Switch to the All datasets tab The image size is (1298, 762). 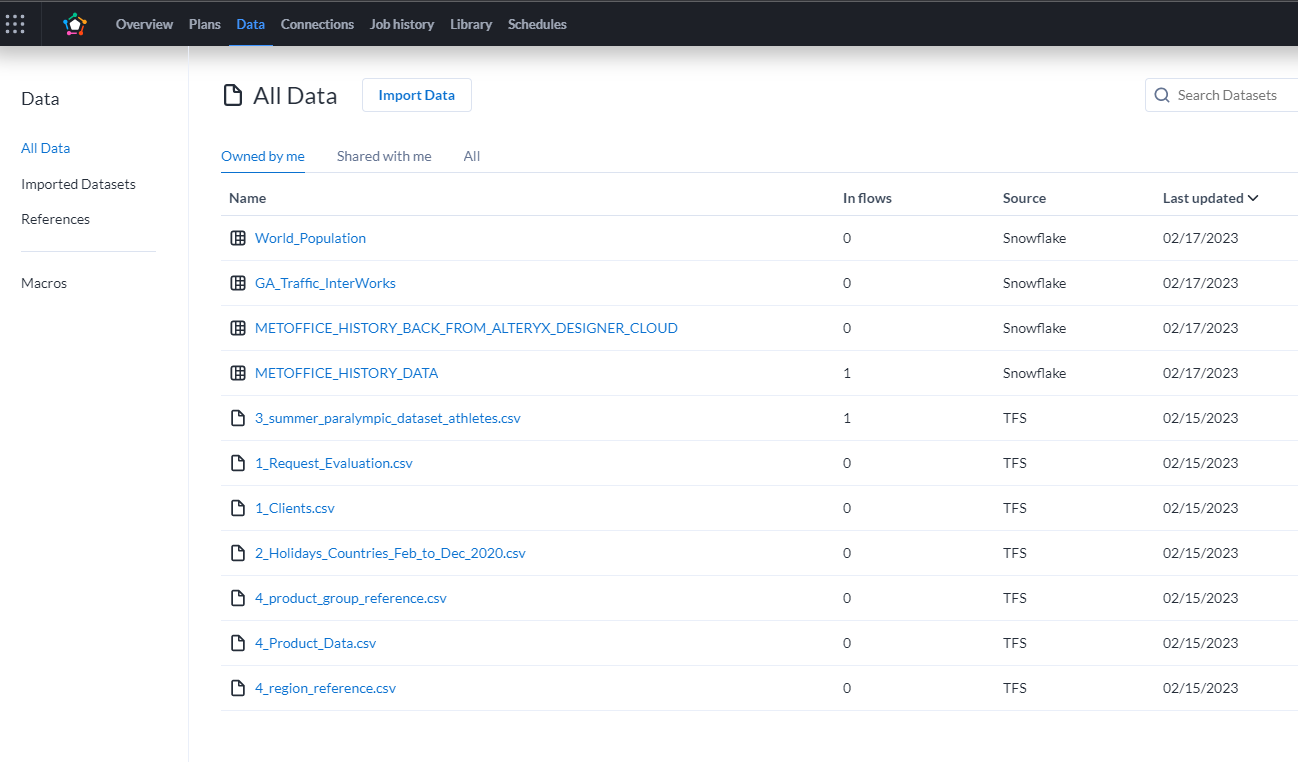472,156
